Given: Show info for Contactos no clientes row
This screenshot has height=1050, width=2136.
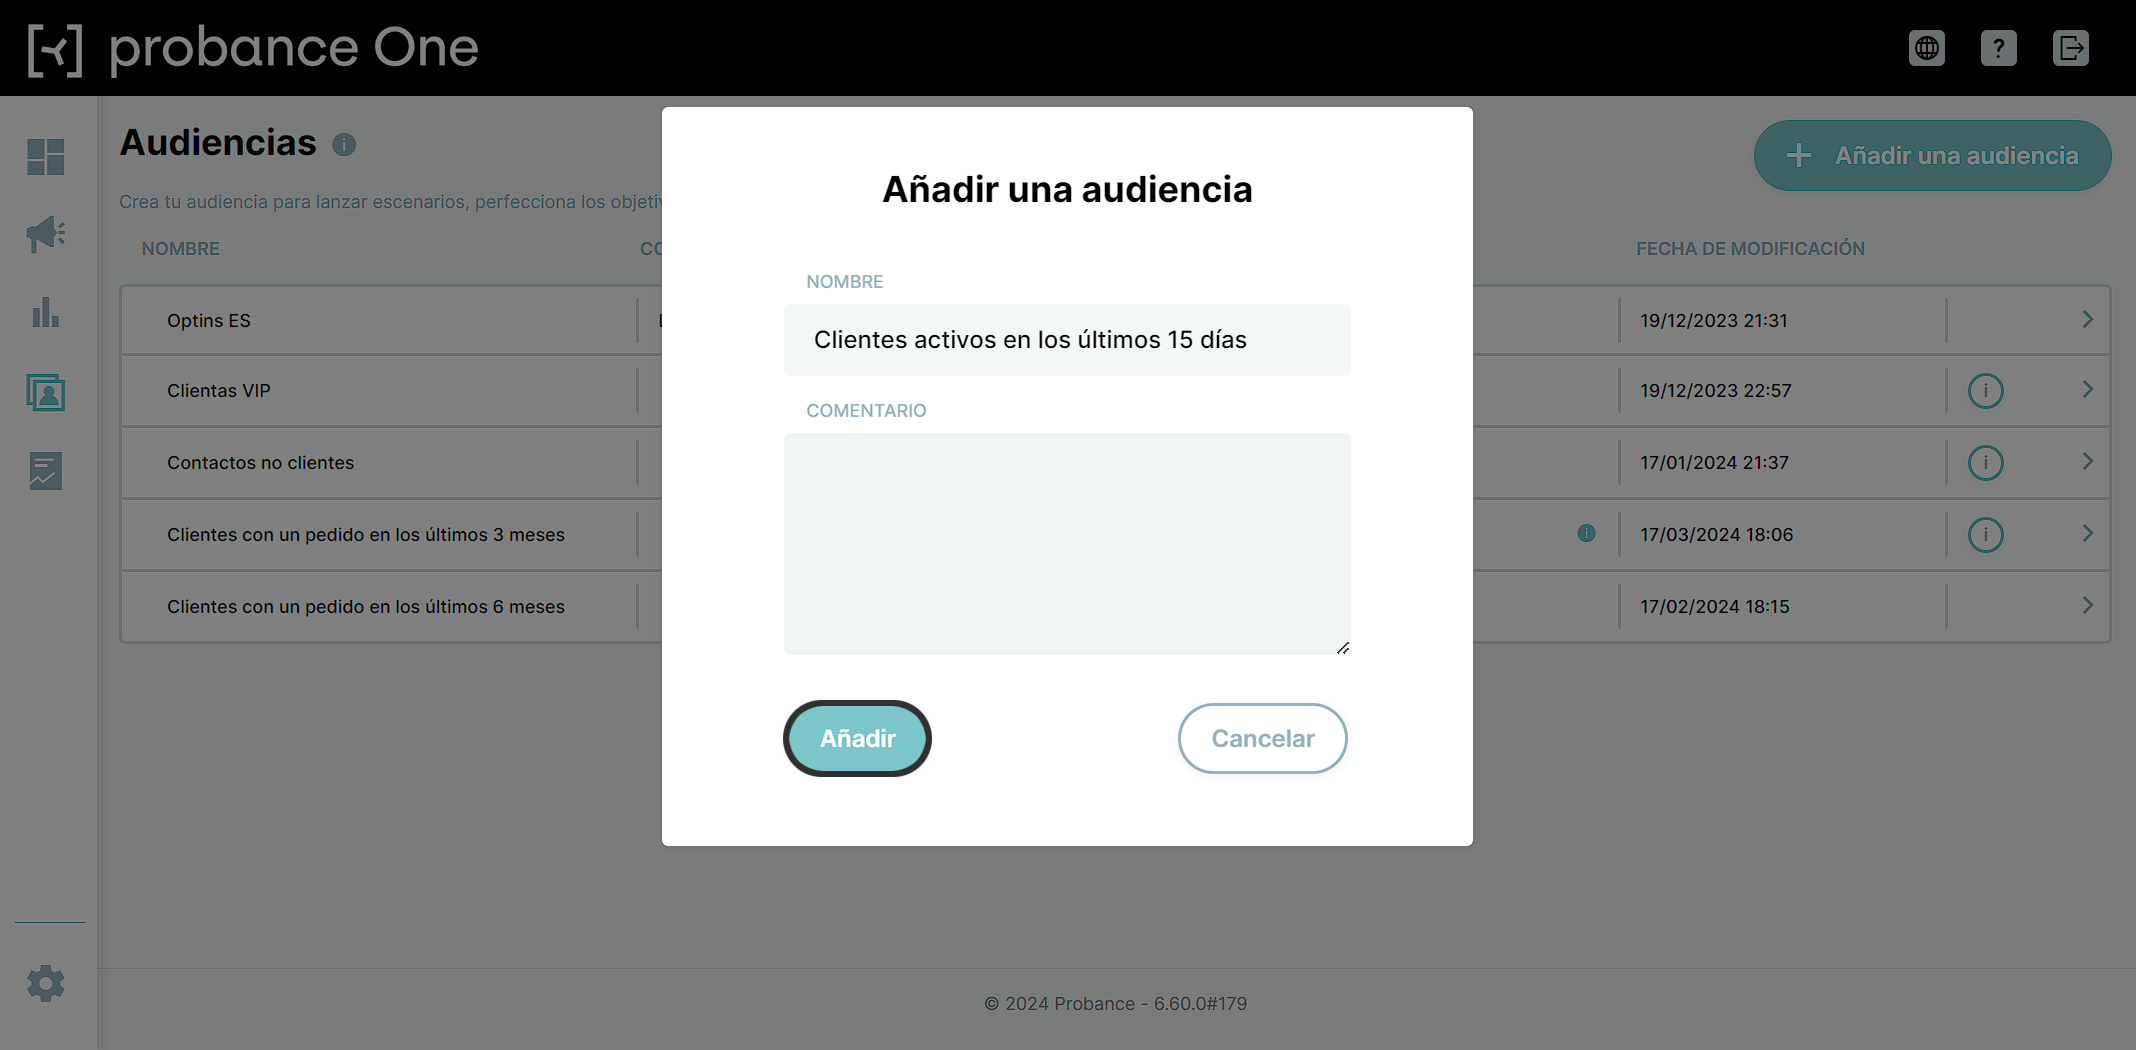Looking at the screenshot, I should pos(1986,463).
